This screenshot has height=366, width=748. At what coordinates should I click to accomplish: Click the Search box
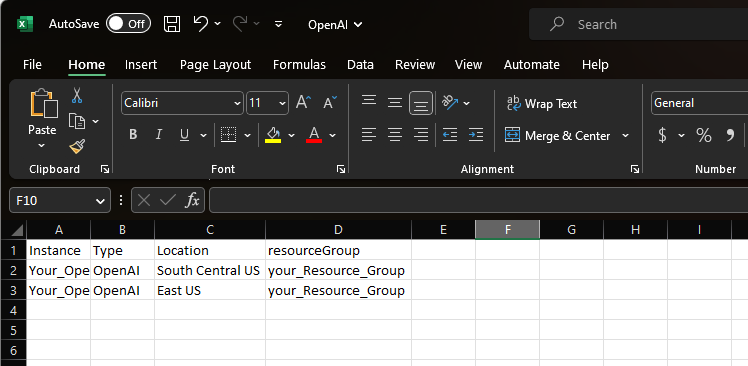(x=638, y=24)
